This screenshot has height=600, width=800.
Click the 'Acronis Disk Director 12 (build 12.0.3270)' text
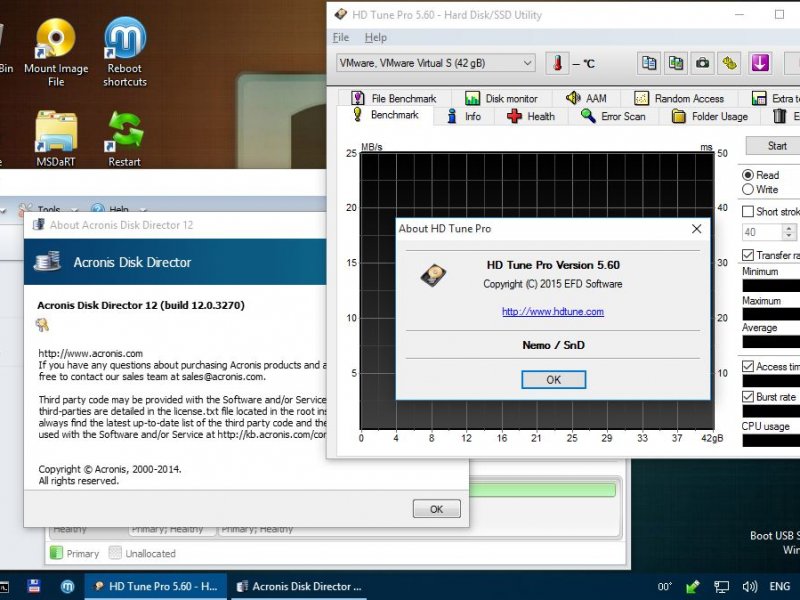(x=141, y=305)
